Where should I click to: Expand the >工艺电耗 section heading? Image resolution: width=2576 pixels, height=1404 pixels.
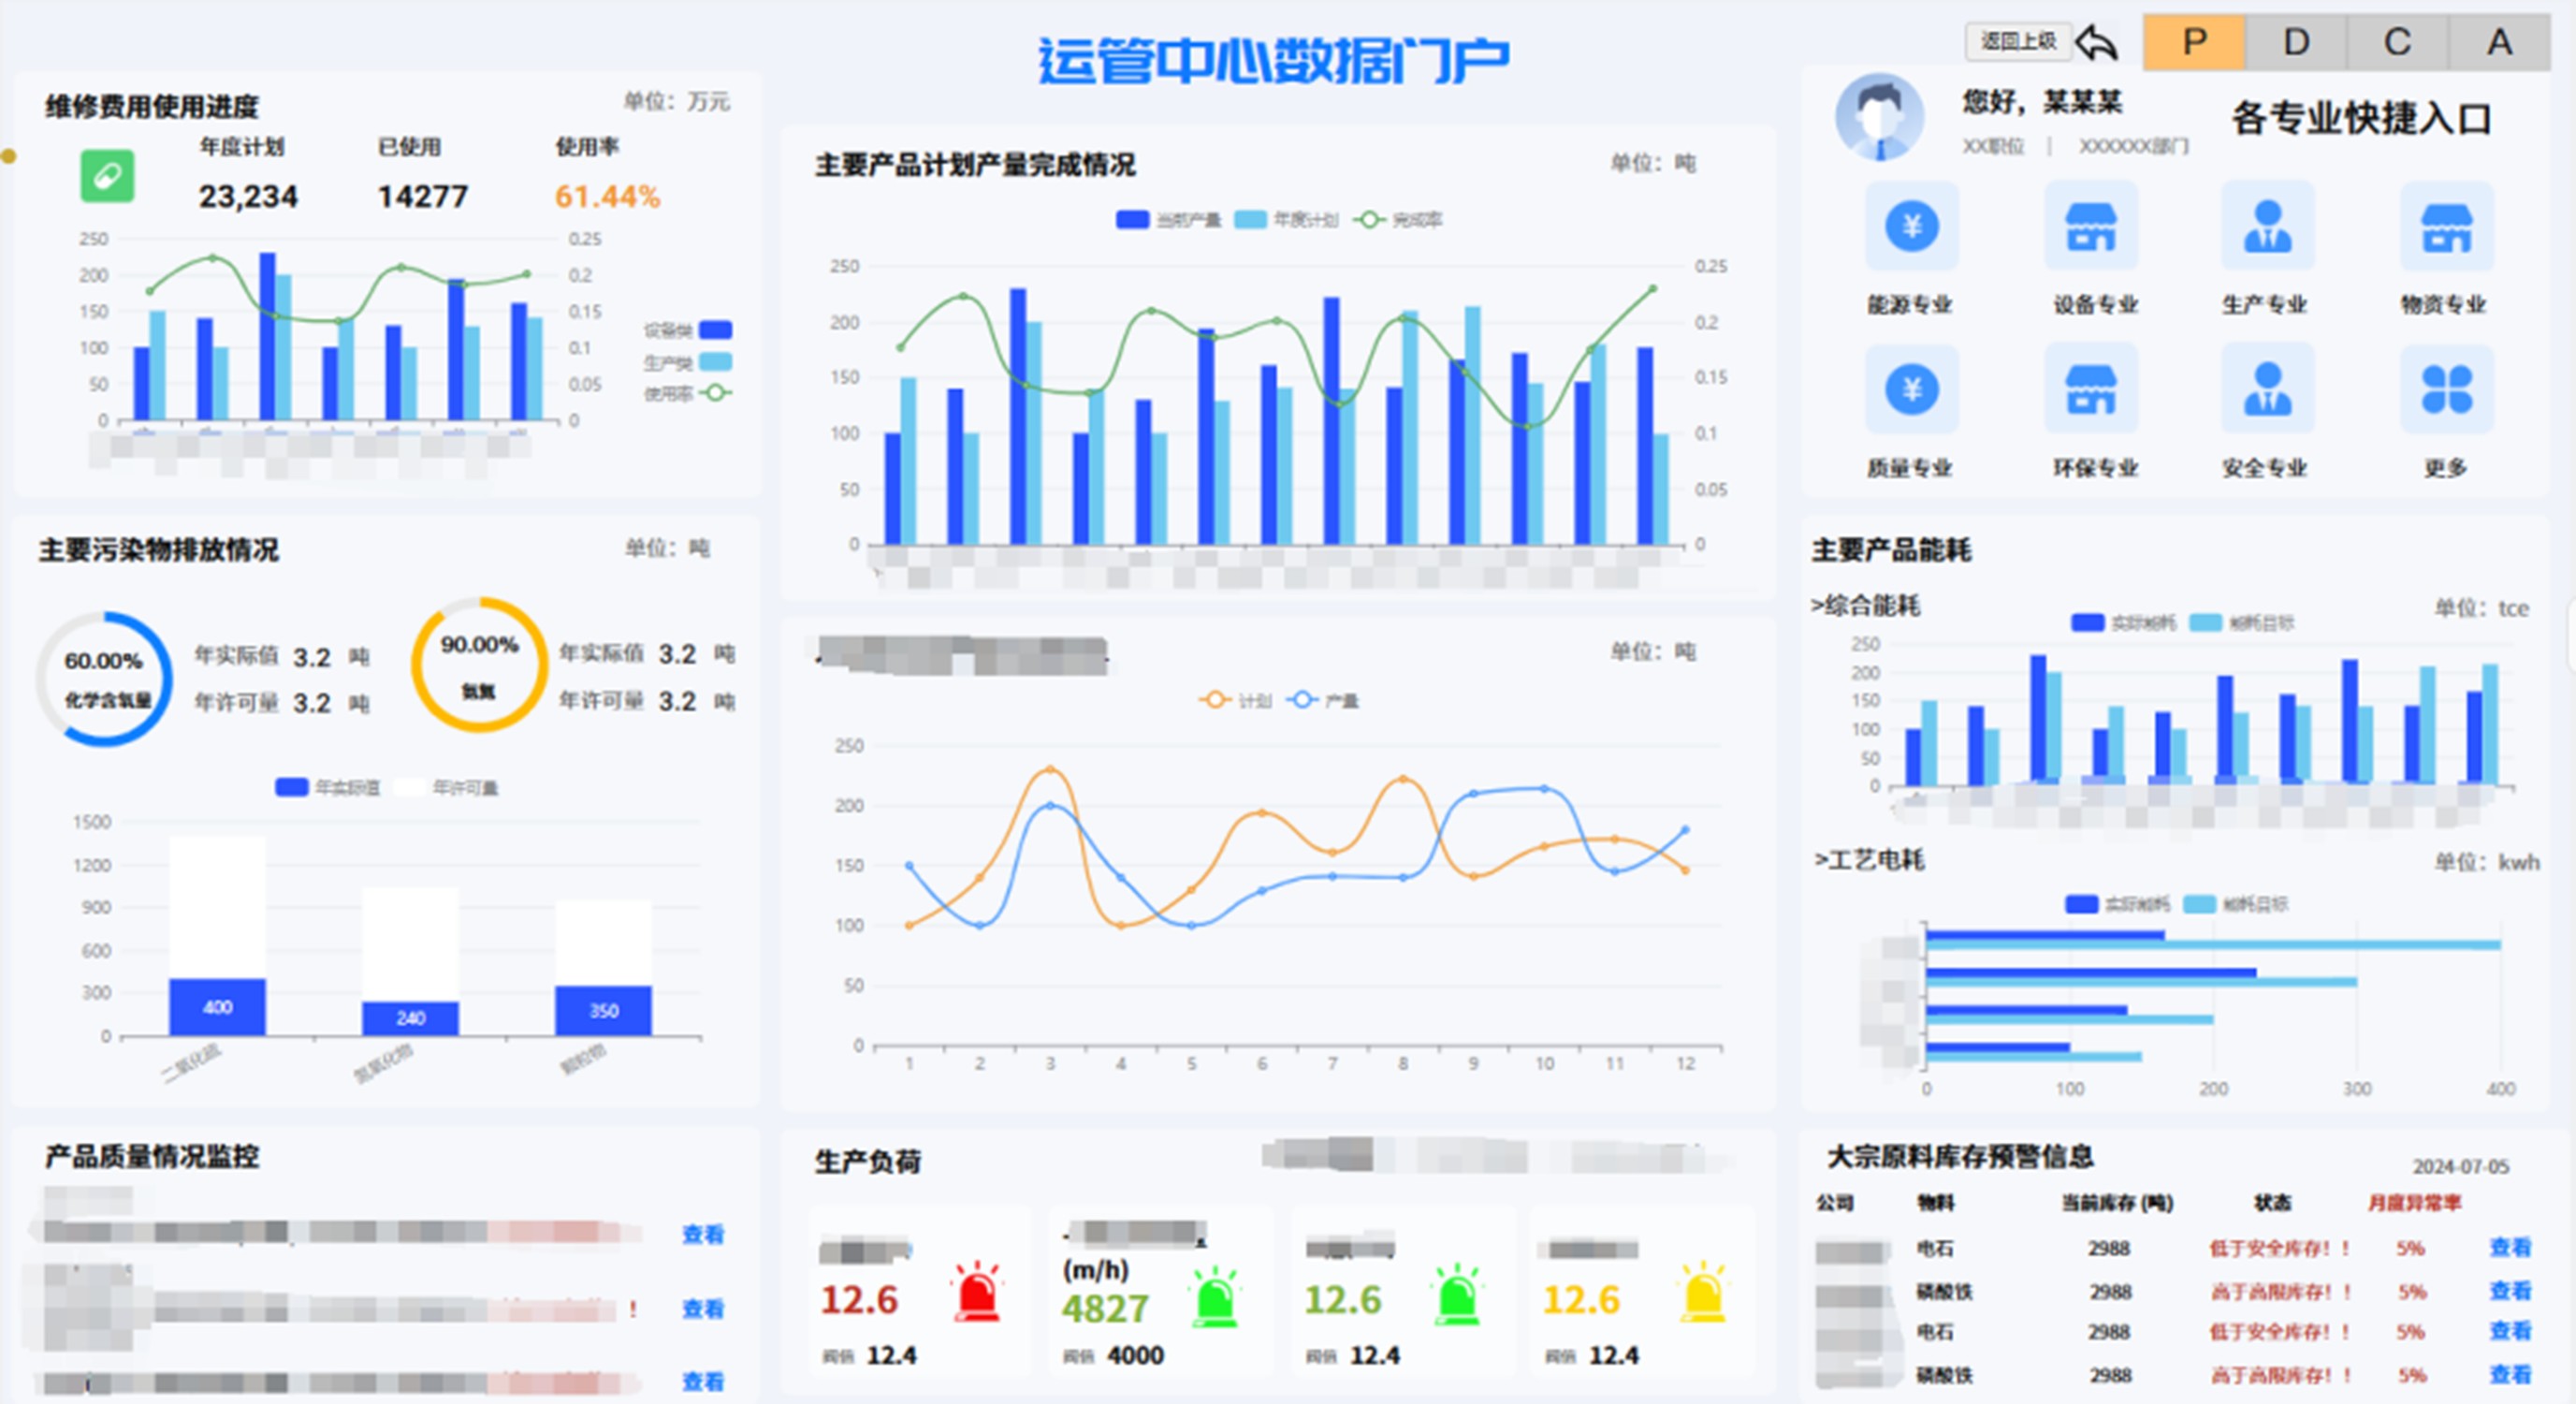click(1869, 860)
